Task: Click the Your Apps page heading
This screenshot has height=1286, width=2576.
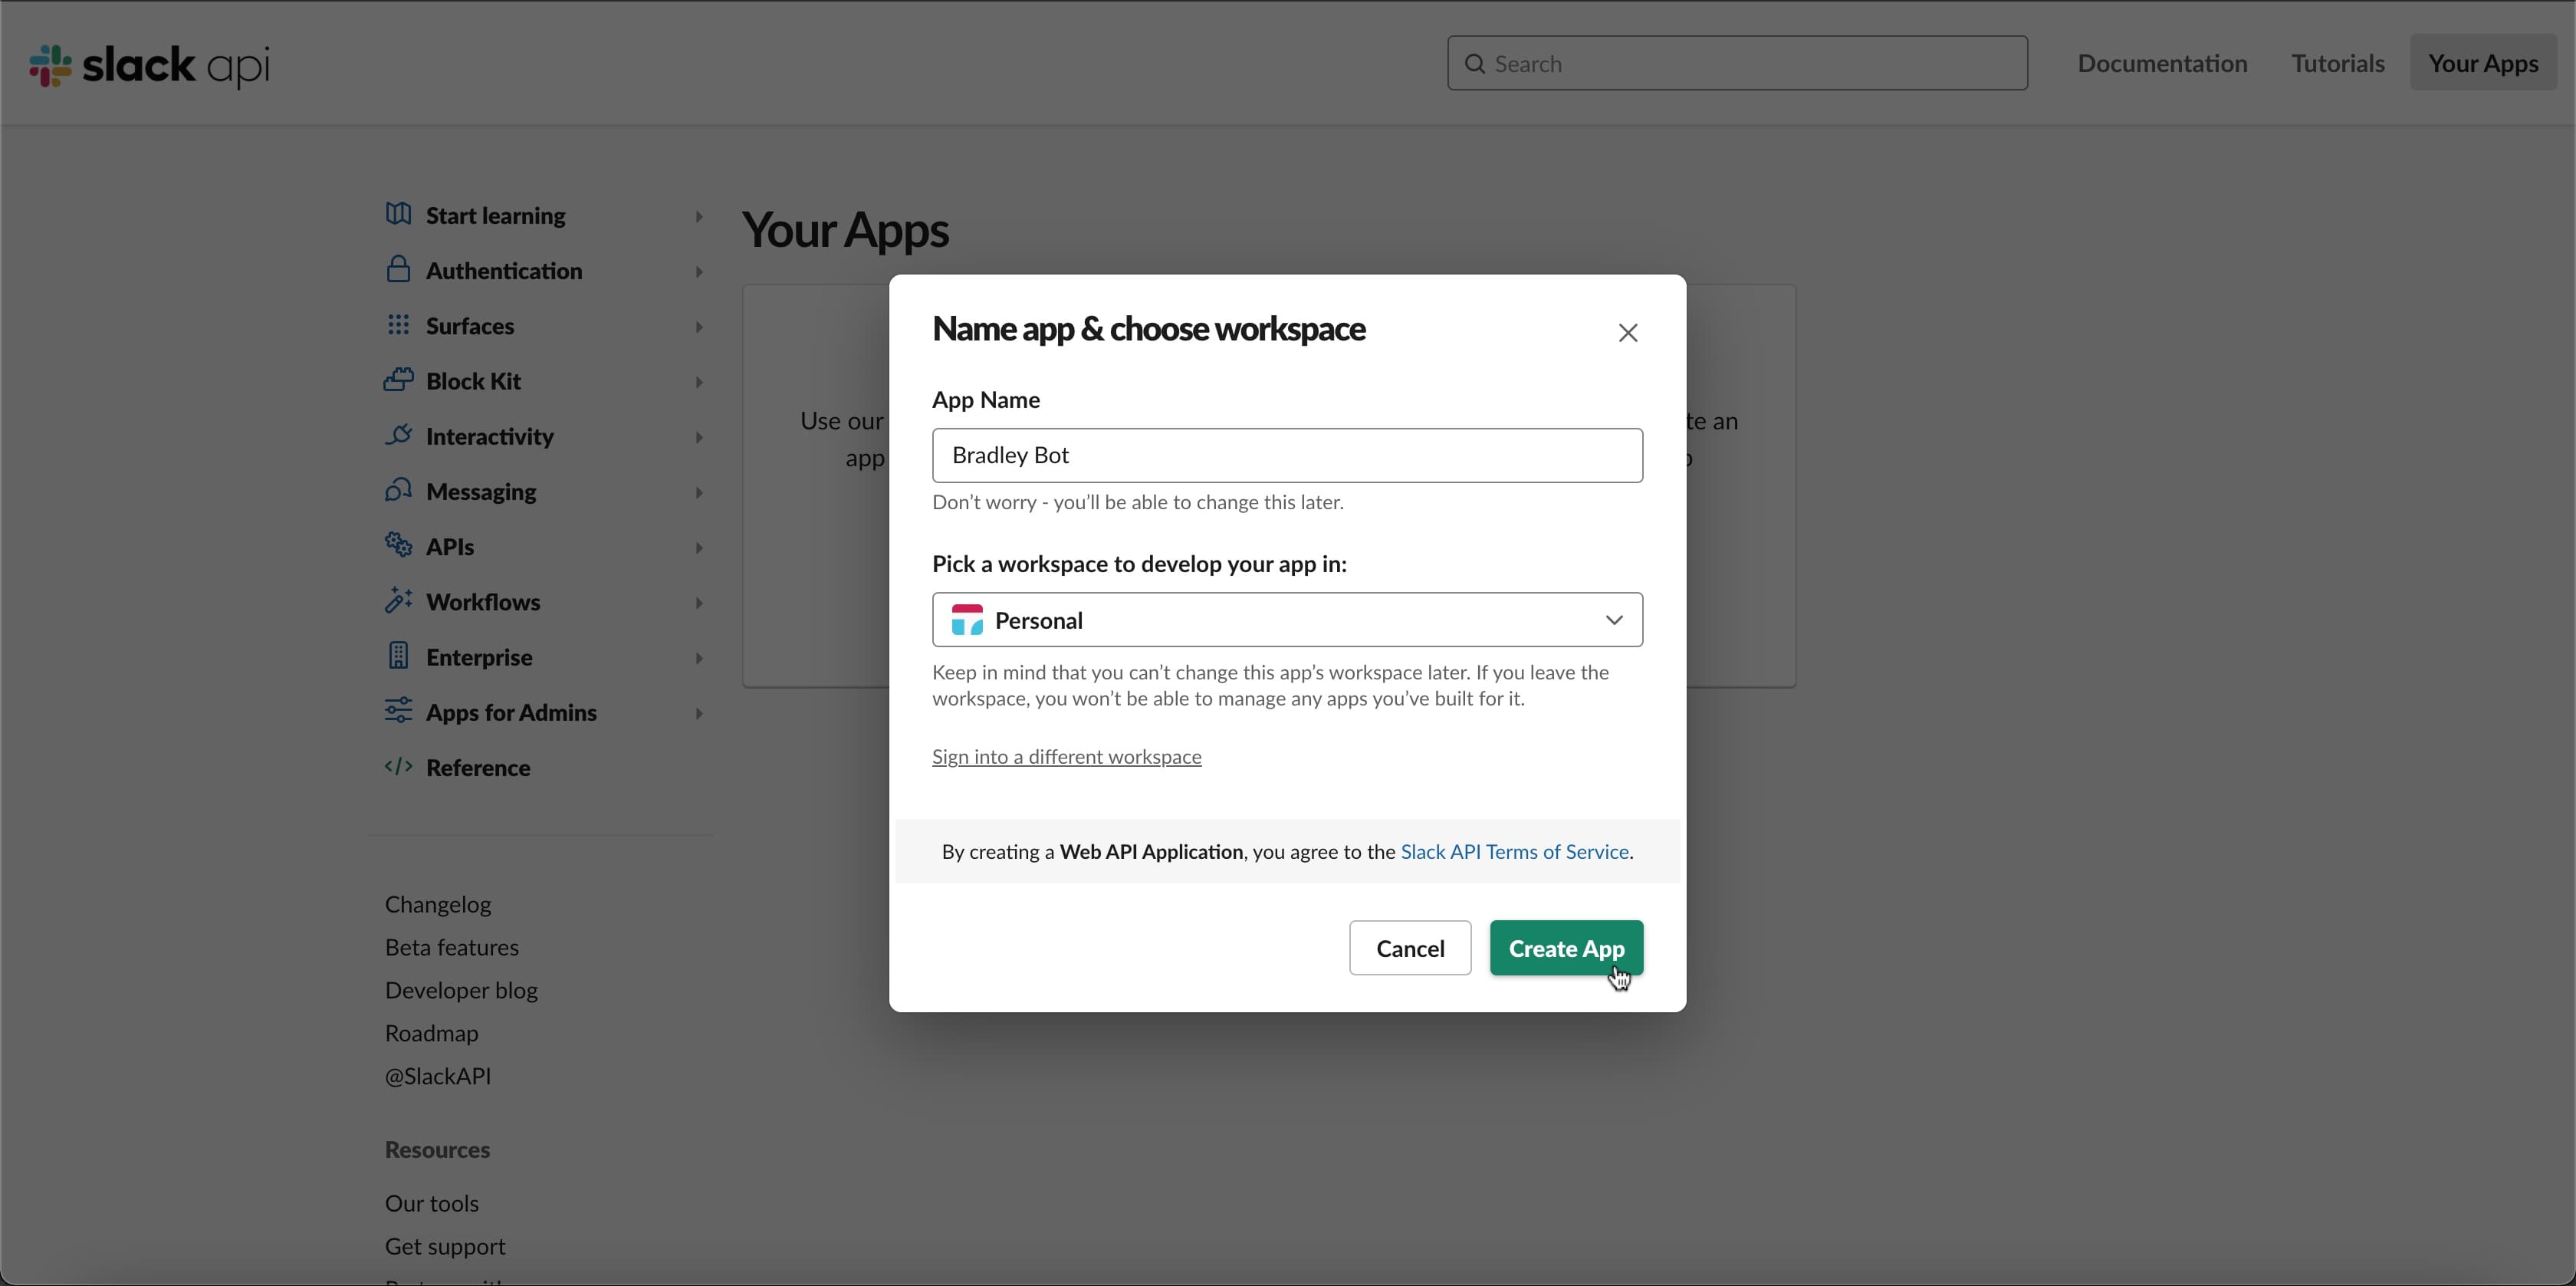Action: pyautogui.click(x=846, y=230)
